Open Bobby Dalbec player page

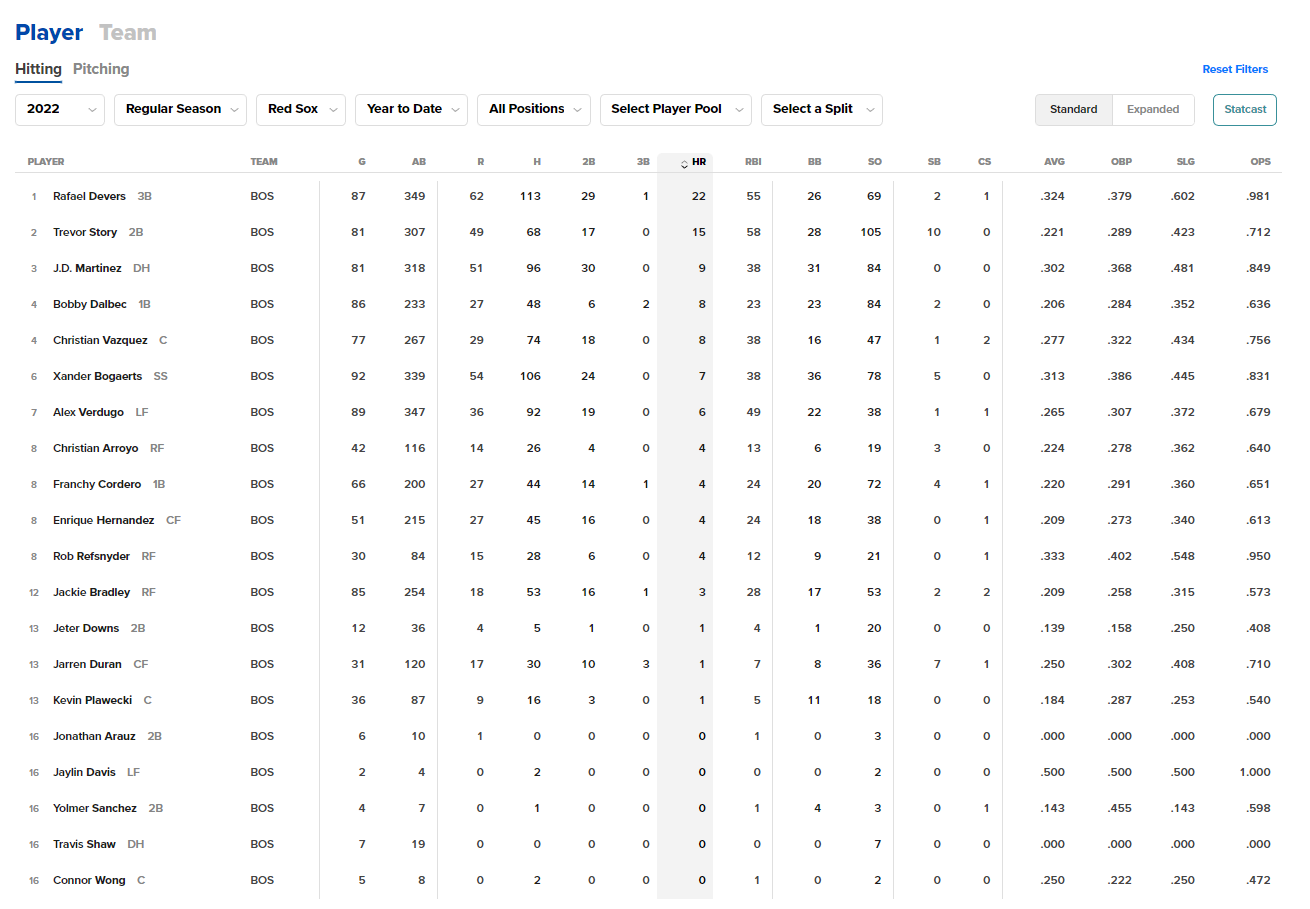90,304
